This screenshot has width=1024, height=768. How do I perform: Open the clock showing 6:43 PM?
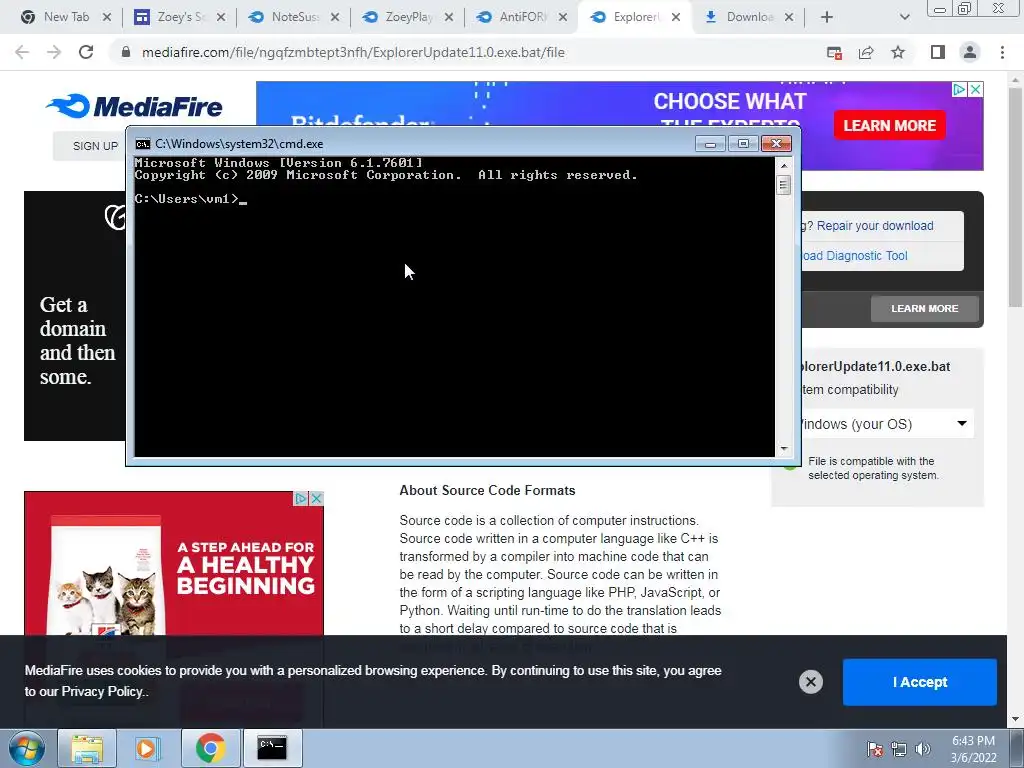pyautogui.click(x=973, y=749)
